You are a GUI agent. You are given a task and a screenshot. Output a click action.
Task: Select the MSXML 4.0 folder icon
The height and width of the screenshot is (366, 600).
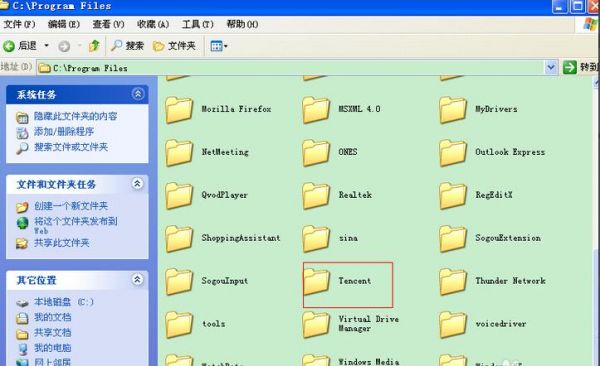click(316, 110)
